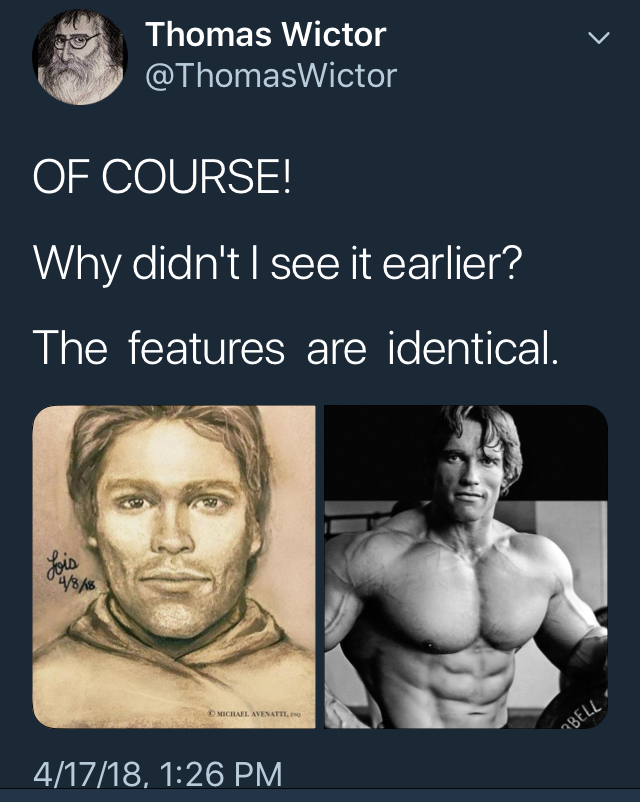Click the word "earlier?" in tweet
This screenshot has height=802, width=640.
(452, 263)
